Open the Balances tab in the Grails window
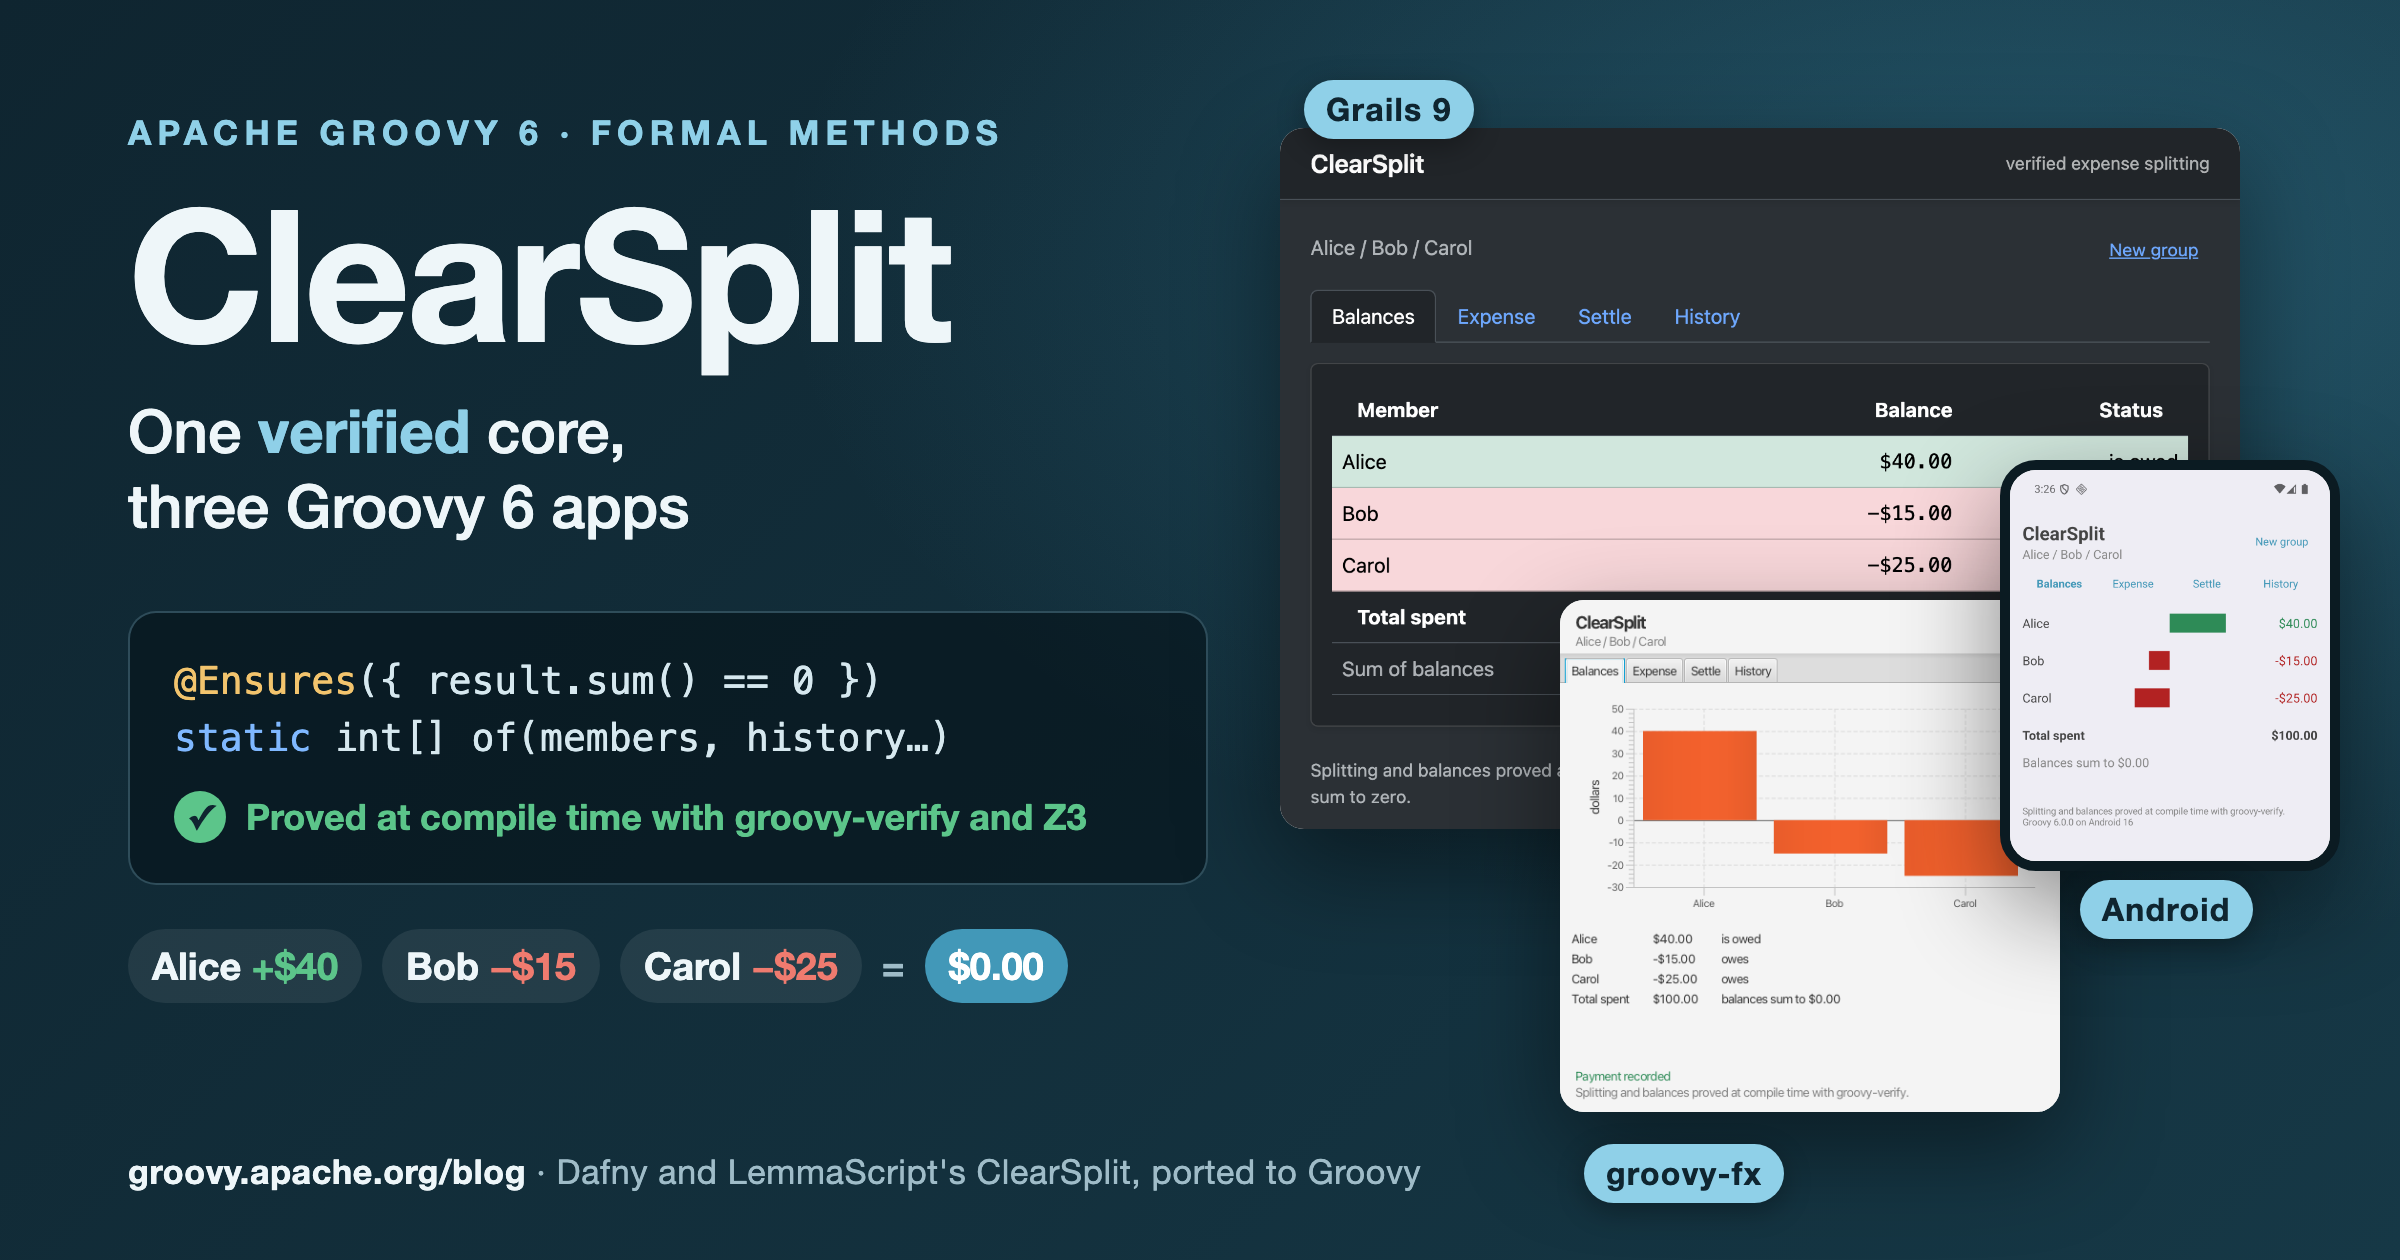Viewport: 2400px width, 1260px height. point(1373,317)
